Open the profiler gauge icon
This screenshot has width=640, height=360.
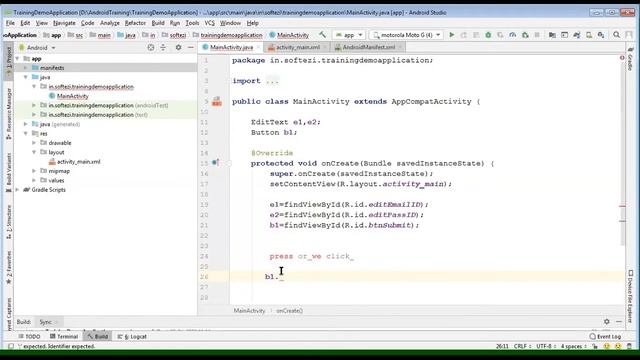click(513, 35)
